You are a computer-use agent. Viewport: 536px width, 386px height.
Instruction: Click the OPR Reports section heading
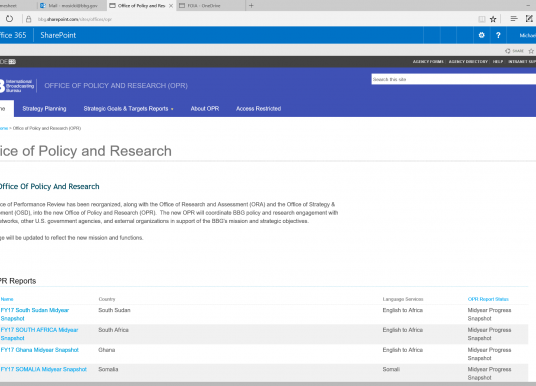pos(18,281)
